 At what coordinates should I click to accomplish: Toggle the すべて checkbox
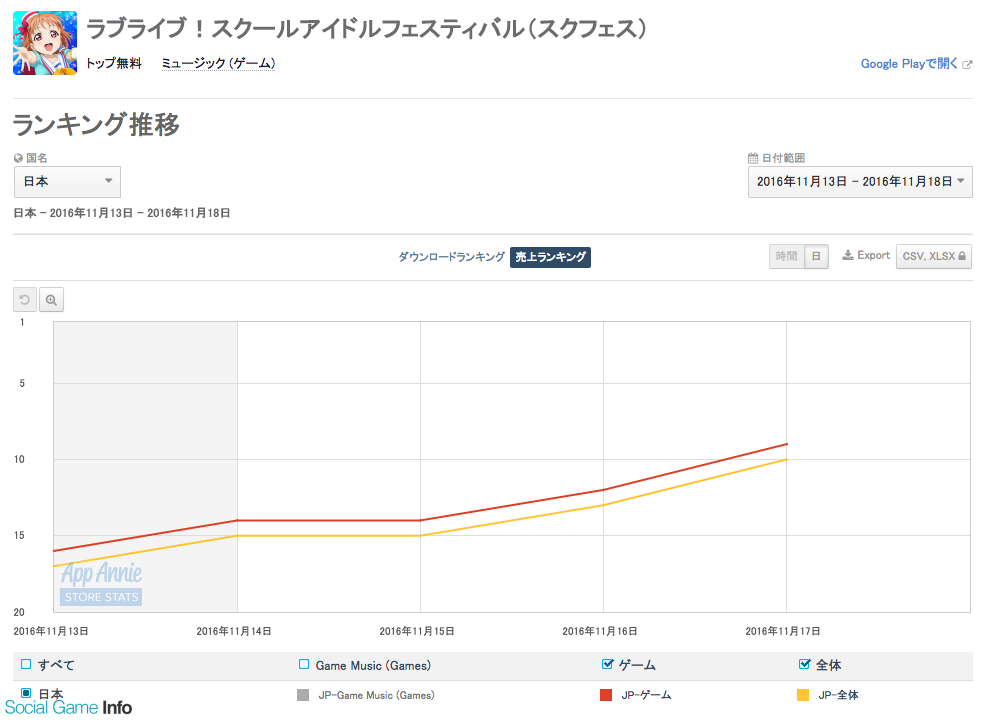tap(26, 664)
